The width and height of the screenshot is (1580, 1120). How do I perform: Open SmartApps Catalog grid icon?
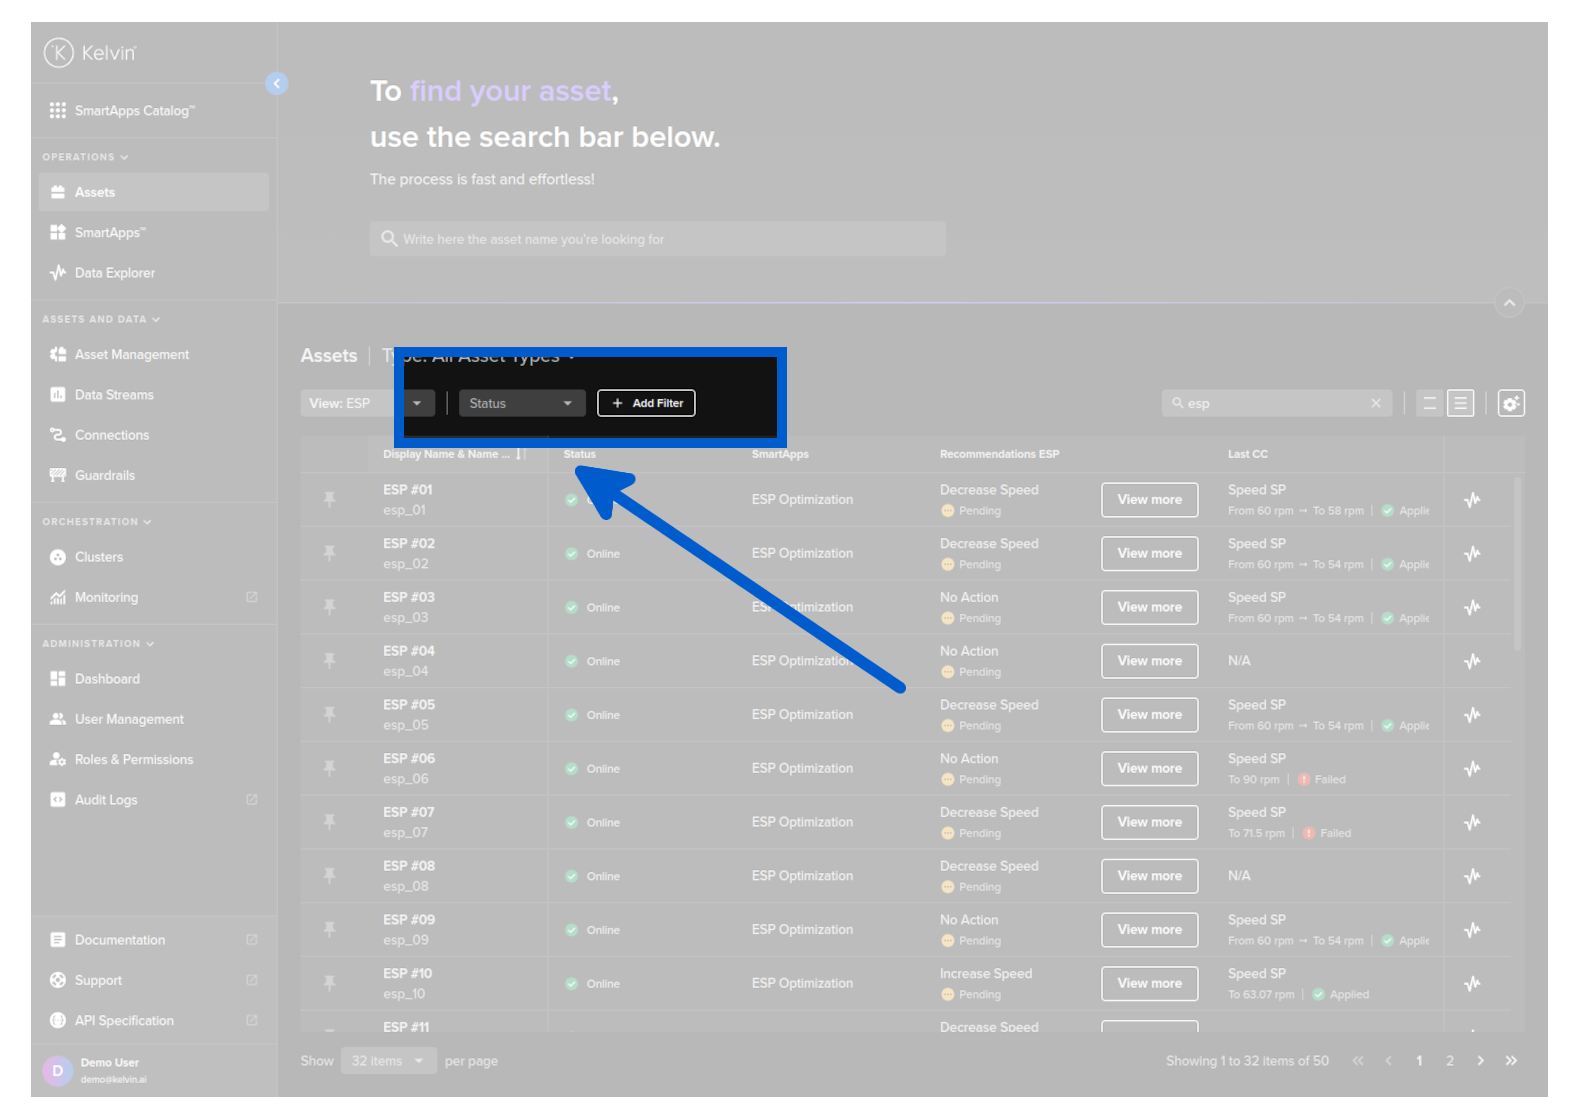click(x=58, y=111)
